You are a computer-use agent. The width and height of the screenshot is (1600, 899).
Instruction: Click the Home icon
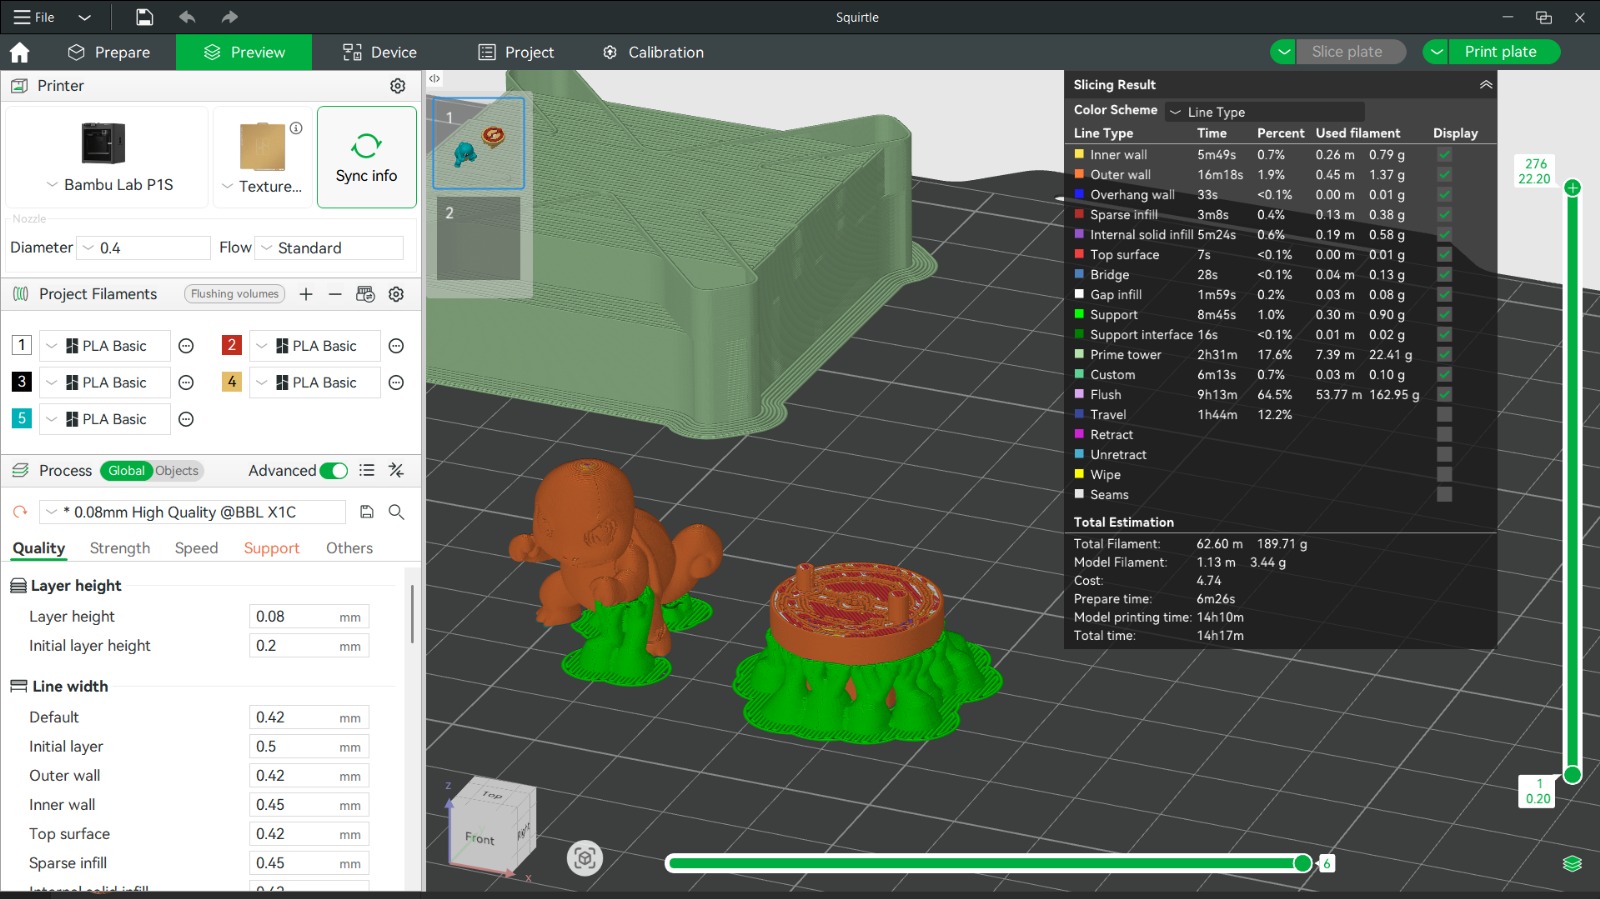pos(20,52)
